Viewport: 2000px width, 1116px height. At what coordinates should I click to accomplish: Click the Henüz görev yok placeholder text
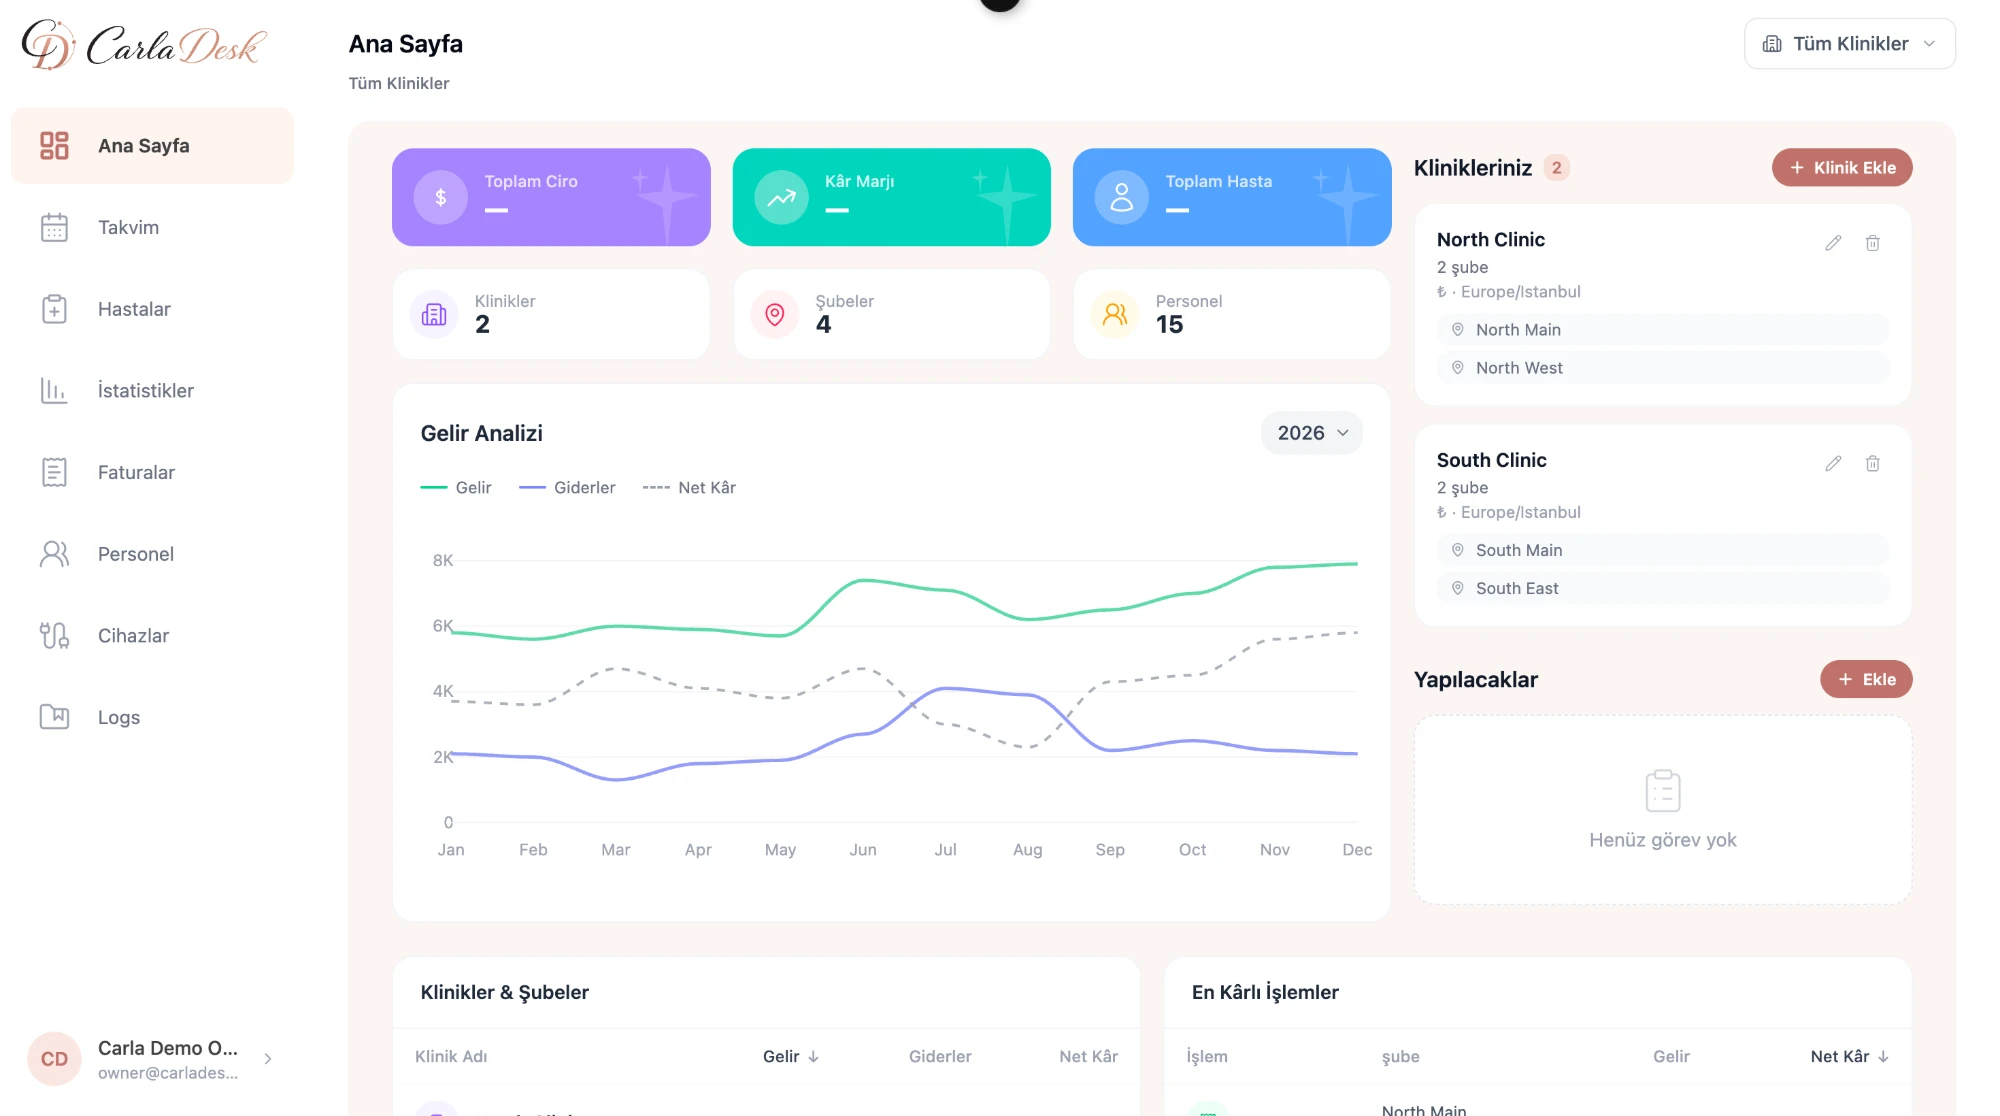[1663, 841]
